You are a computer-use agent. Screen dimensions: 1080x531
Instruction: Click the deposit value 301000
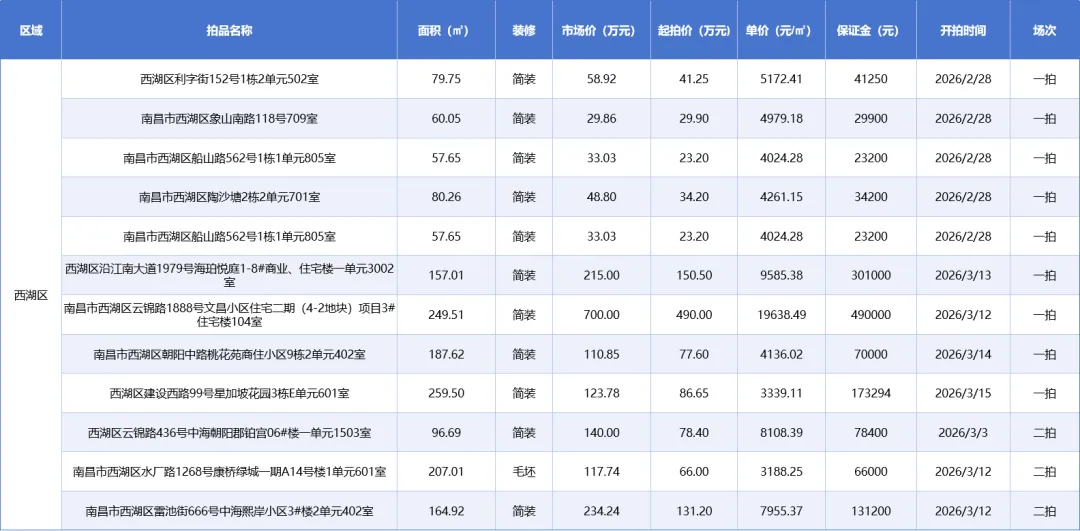871,275
